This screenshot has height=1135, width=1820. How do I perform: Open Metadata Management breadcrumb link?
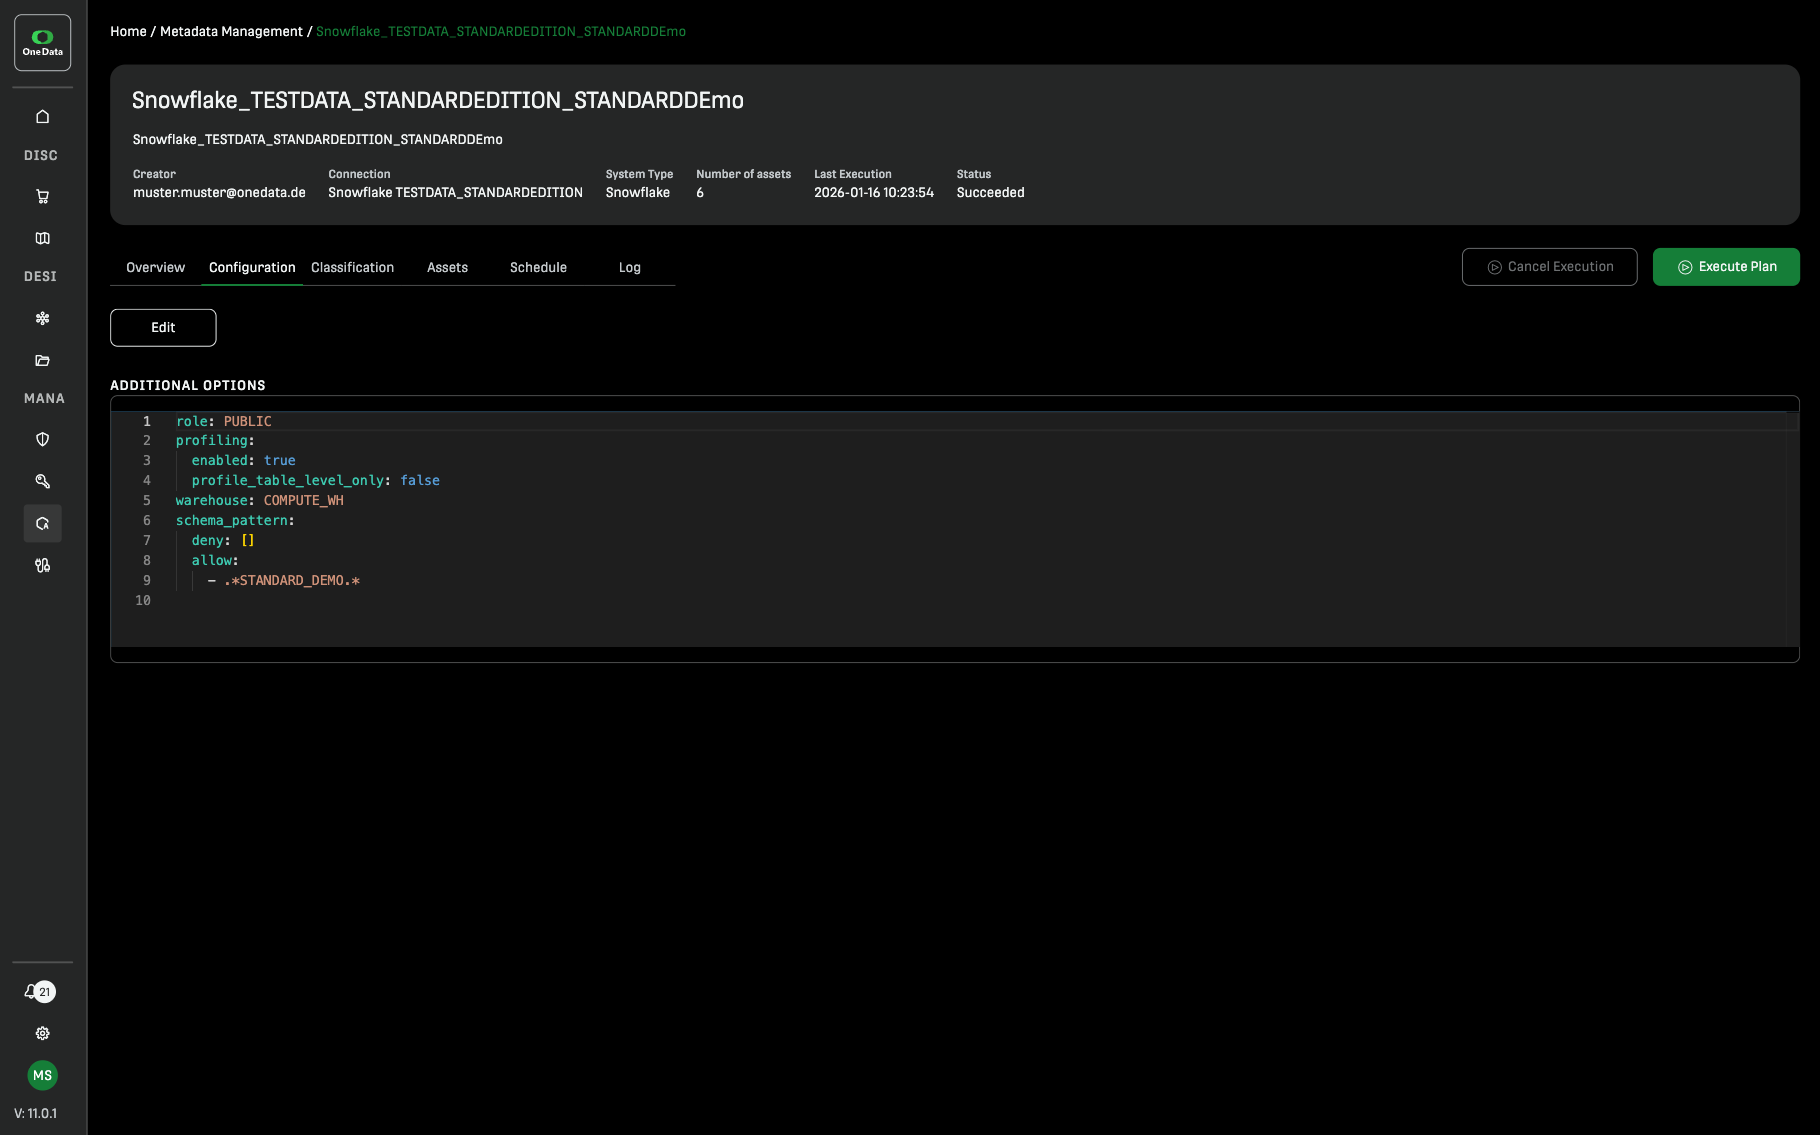click(231, 32)
